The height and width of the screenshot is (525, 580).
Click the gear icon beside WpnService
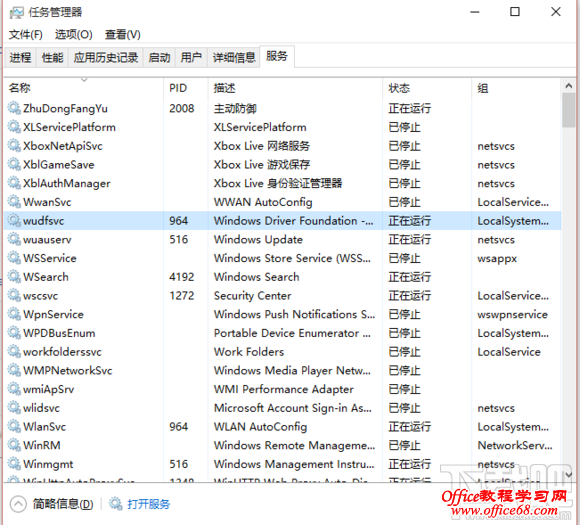tap(14, 314)
